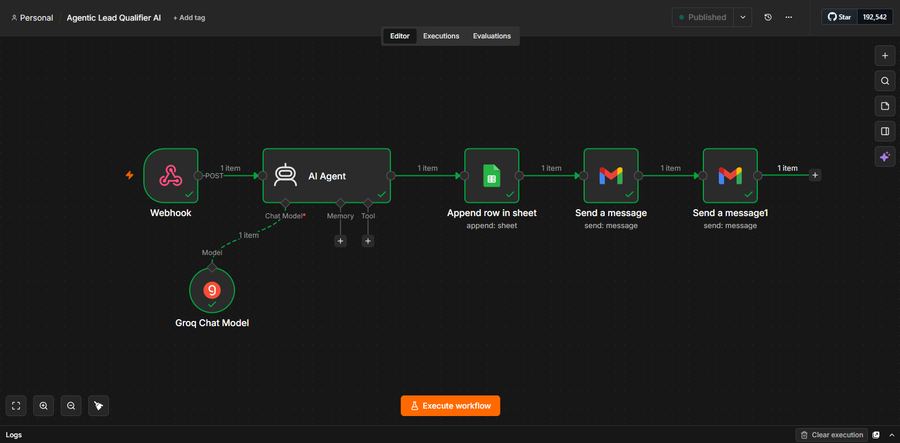Open the Webhook trigger node
Image resolution: width=900 pixels, height=443 pixels.
click(170, 176)
